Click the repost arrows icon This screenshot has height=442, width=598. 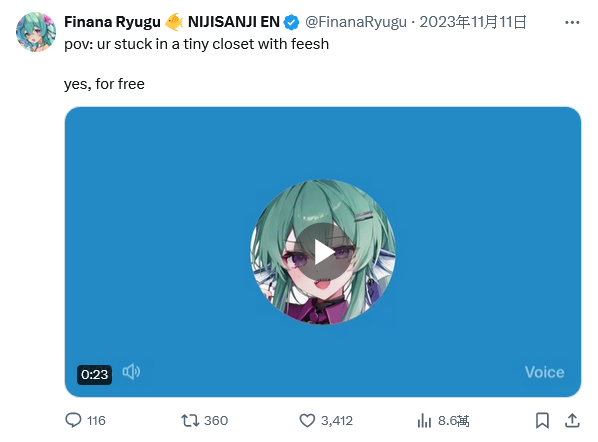pyautogui.click(x=190, y=420)
